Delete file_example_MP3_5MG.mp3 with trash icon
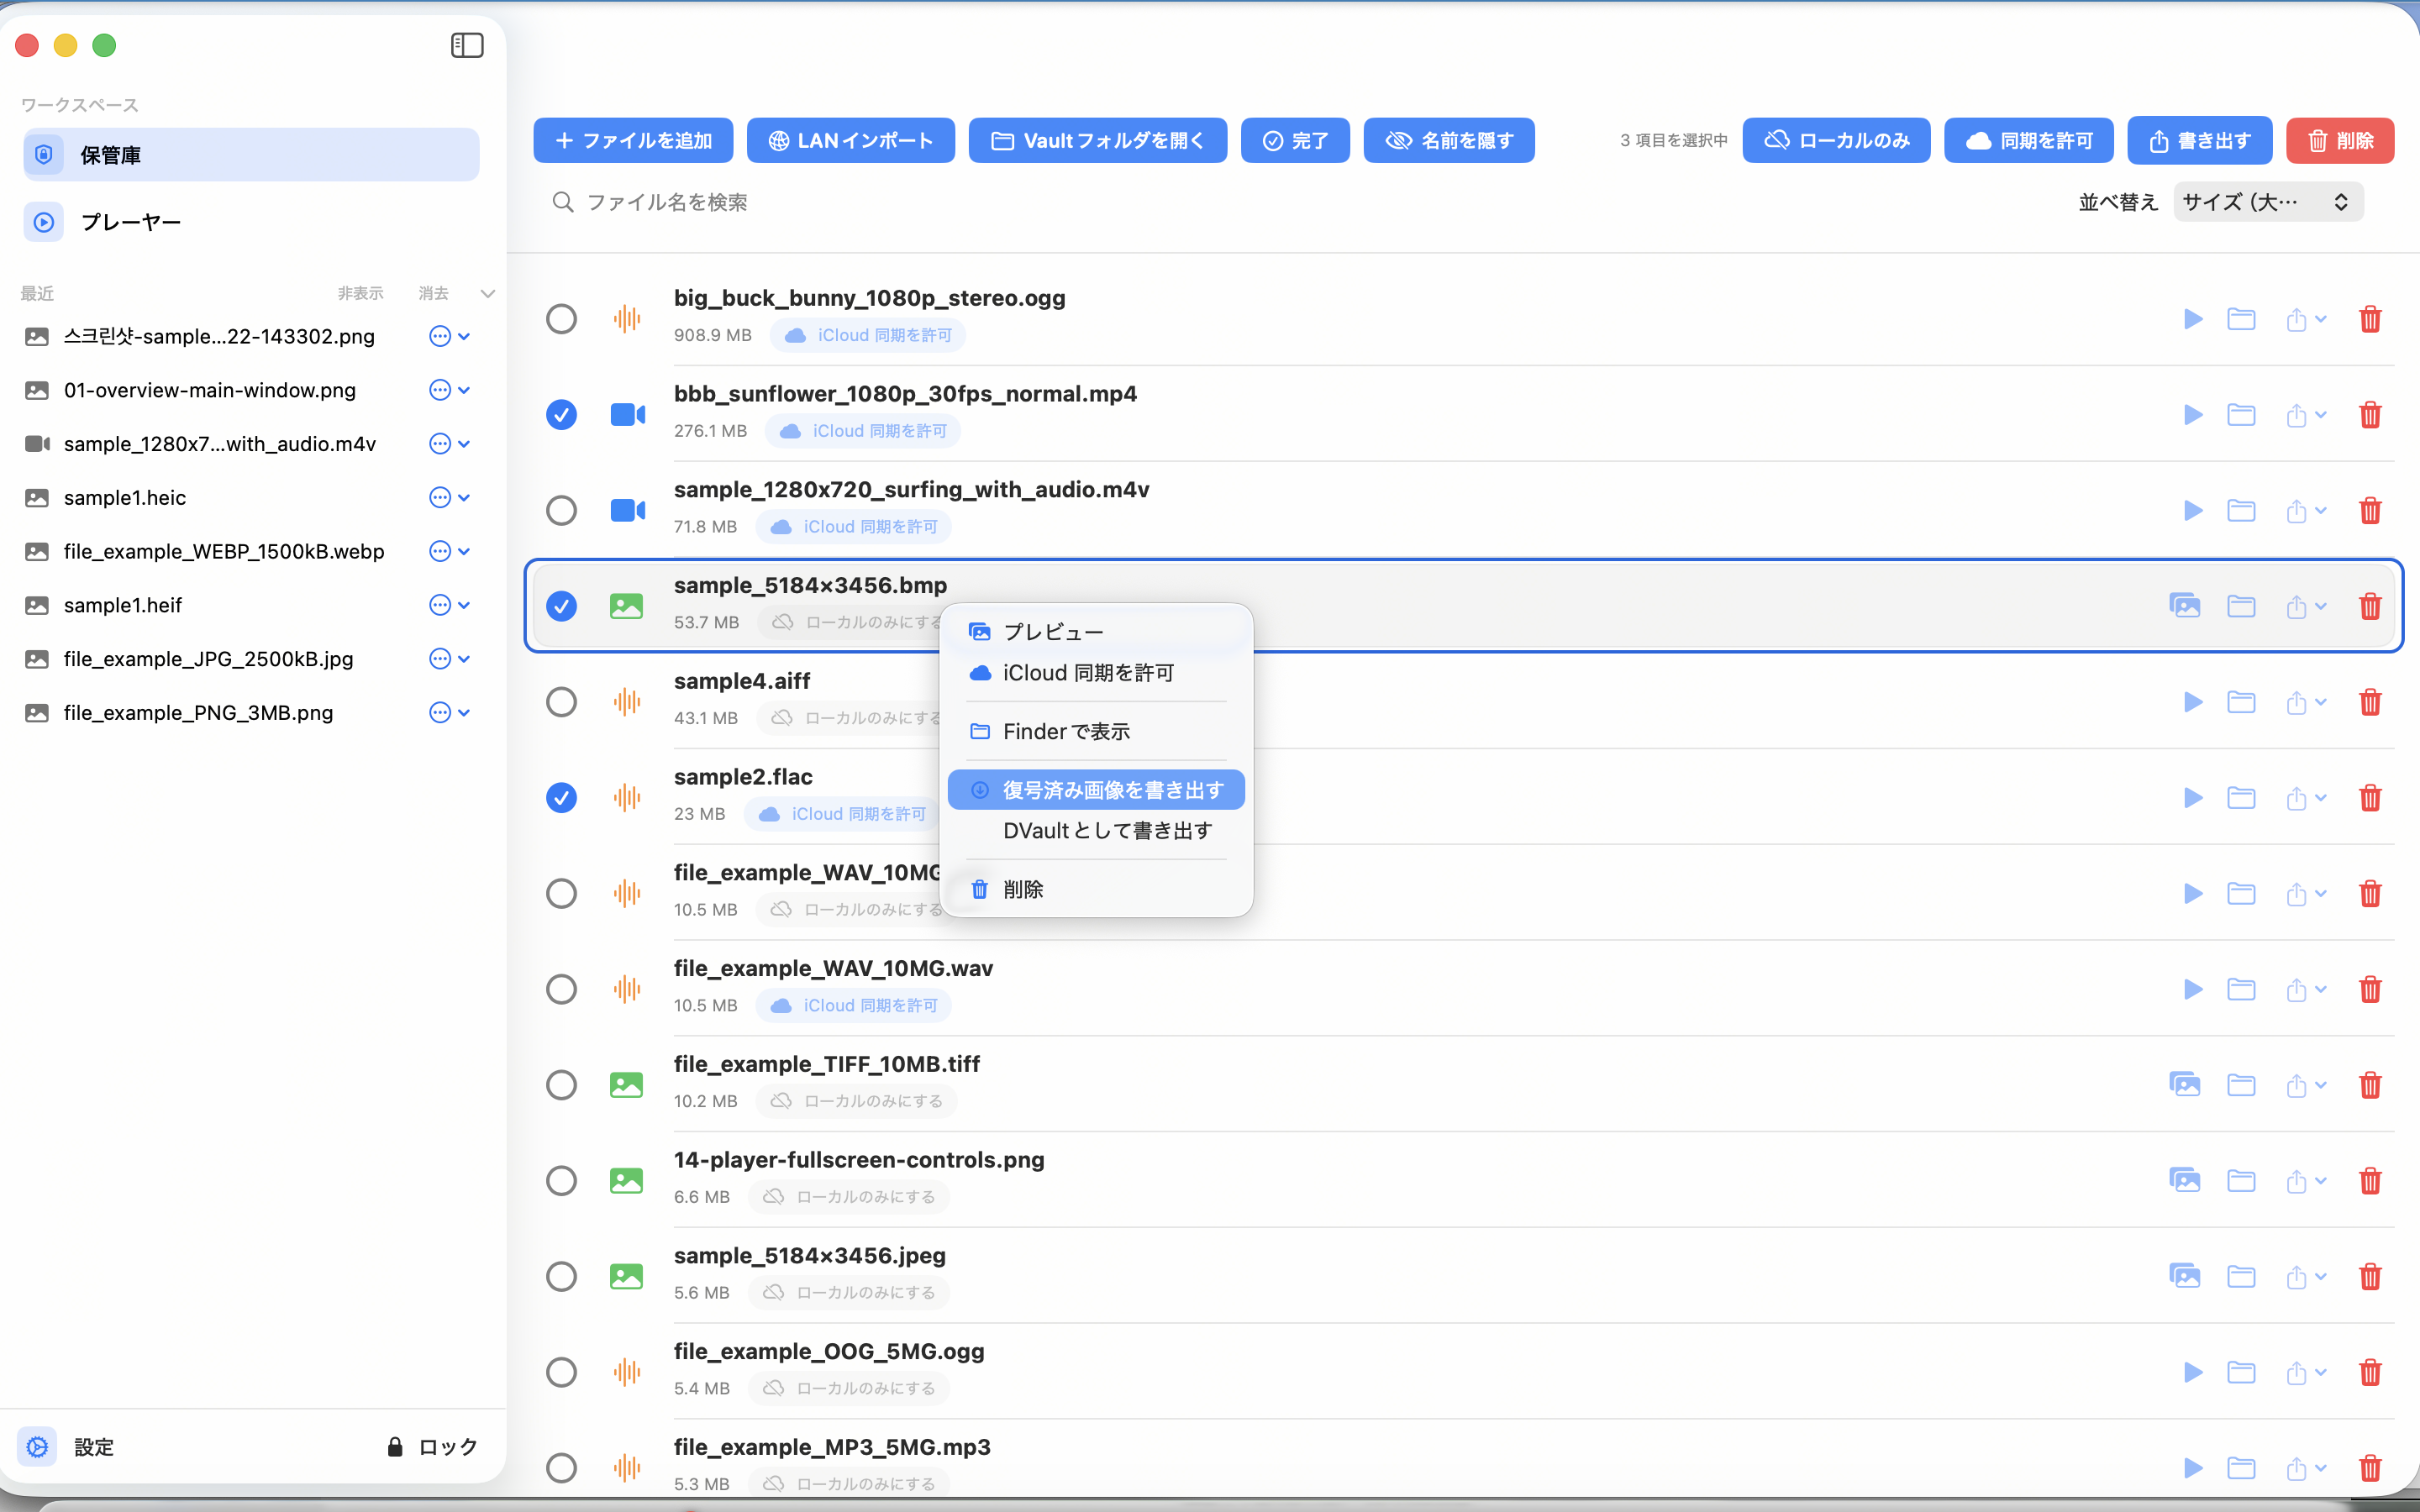The image size is (2420, 1512). [2370, 1469]
